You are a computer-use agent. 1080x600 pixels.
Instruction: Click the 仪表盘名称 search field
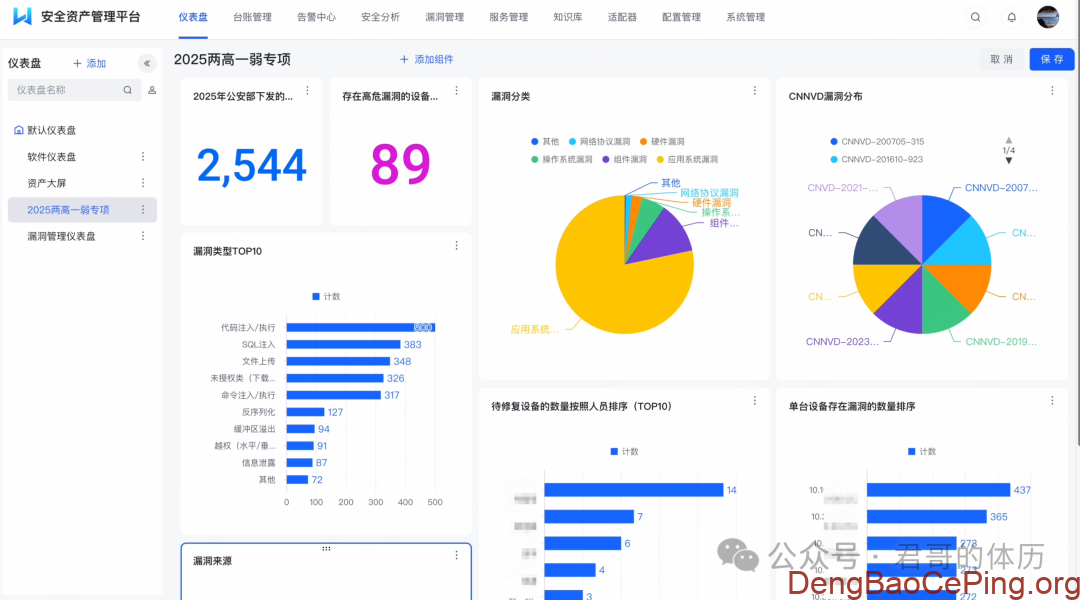point(65,90)
